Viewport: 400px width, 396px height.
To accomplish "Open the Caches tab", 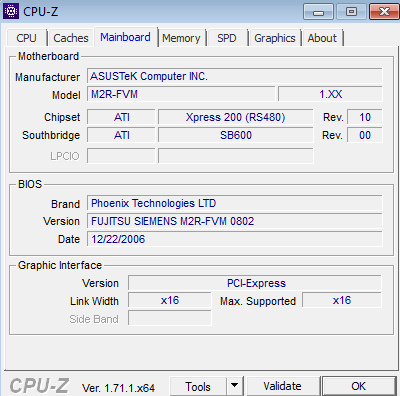I will pyautogui.click(x=71, y=38).
